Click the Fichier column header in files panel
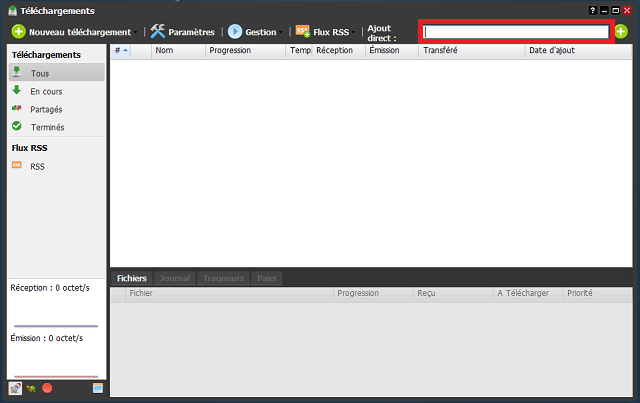This screenshot has height=403, width=640. pos(229,293)
